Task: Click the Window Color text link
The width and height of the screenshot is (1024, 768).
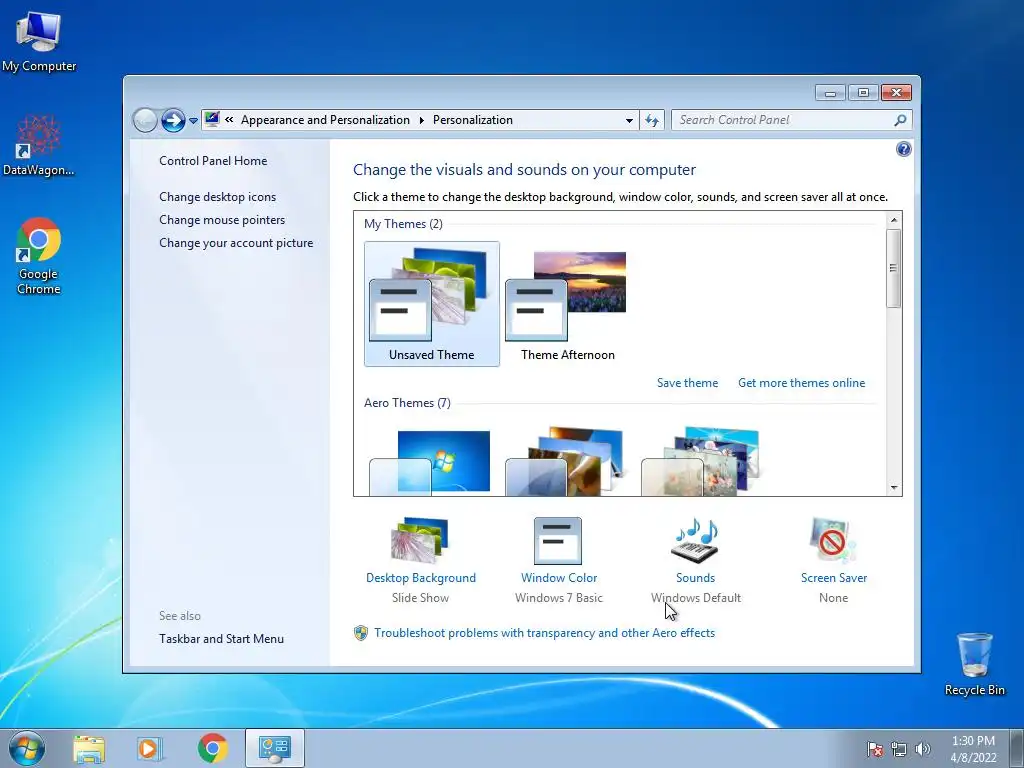Action: click(559, 578)
